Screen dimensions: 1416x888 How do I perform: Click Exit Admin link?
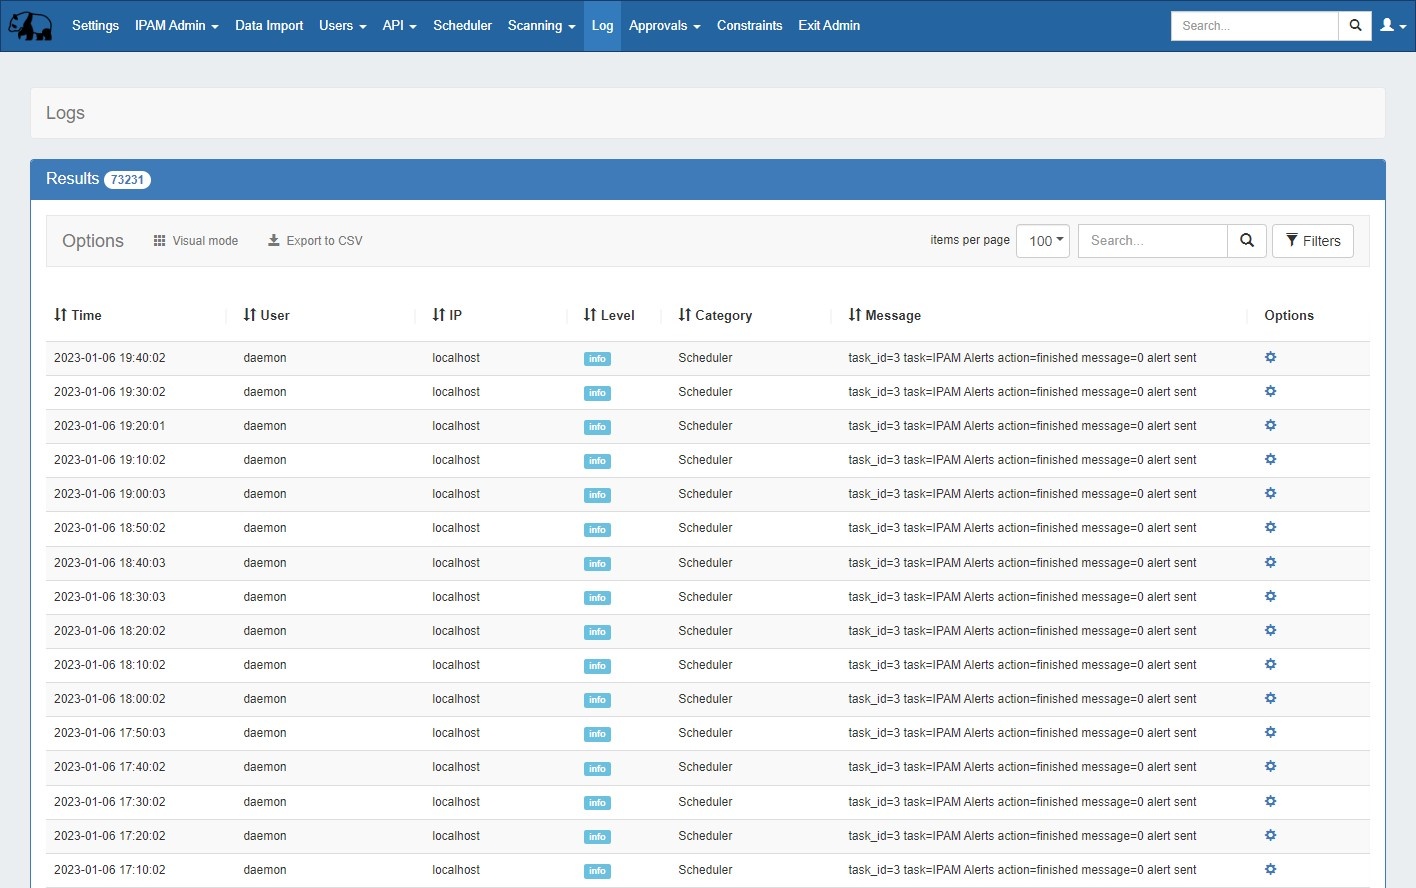[x=828, y=26]
